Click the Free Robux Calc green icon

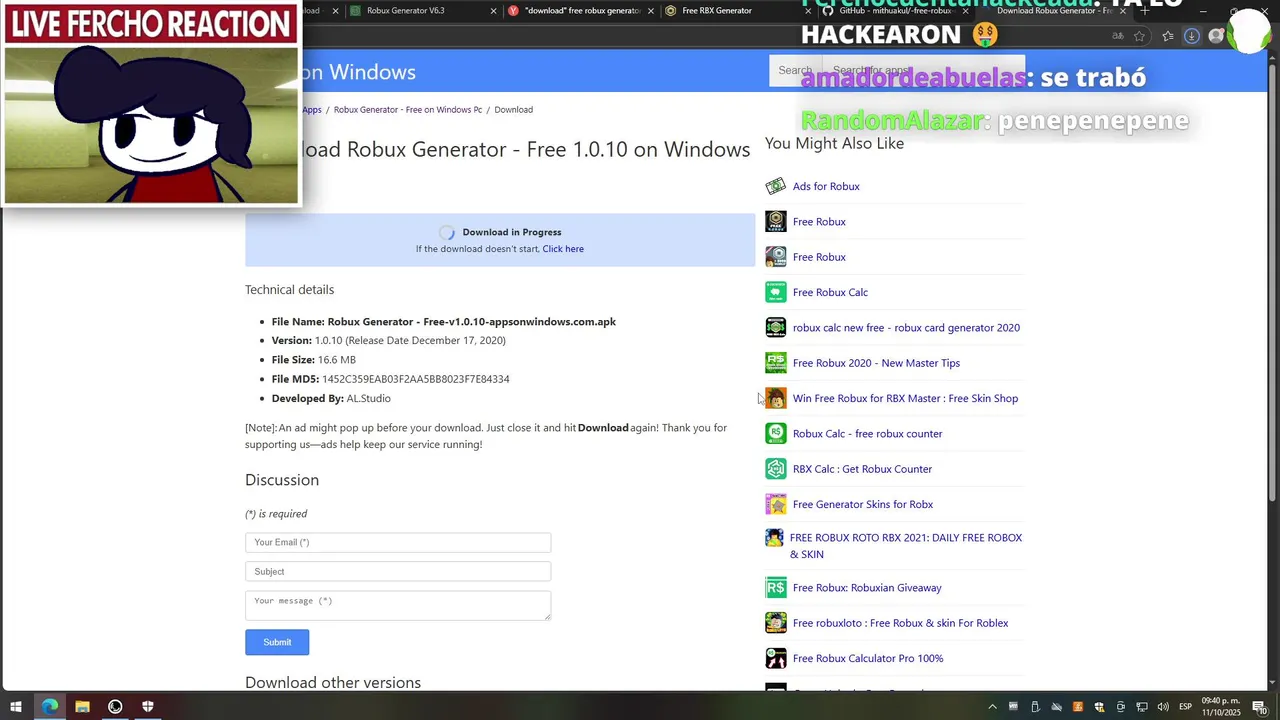[x=775, y=292]
